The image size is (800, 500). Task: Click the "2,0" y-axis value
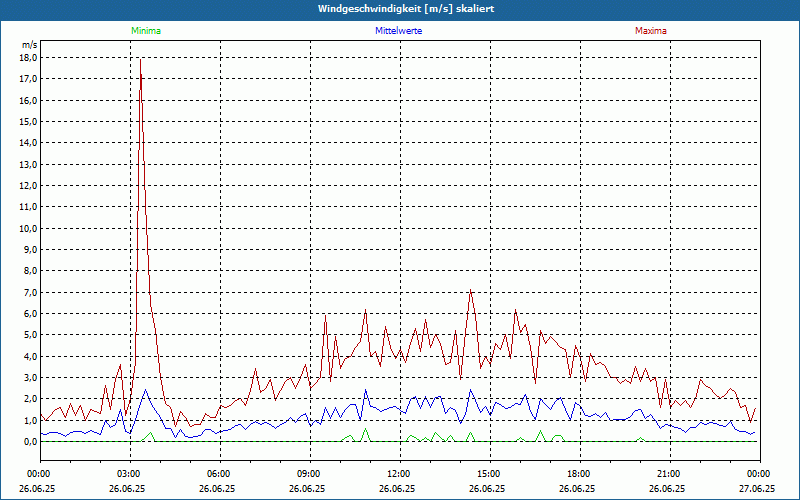[x=31, y=399]
